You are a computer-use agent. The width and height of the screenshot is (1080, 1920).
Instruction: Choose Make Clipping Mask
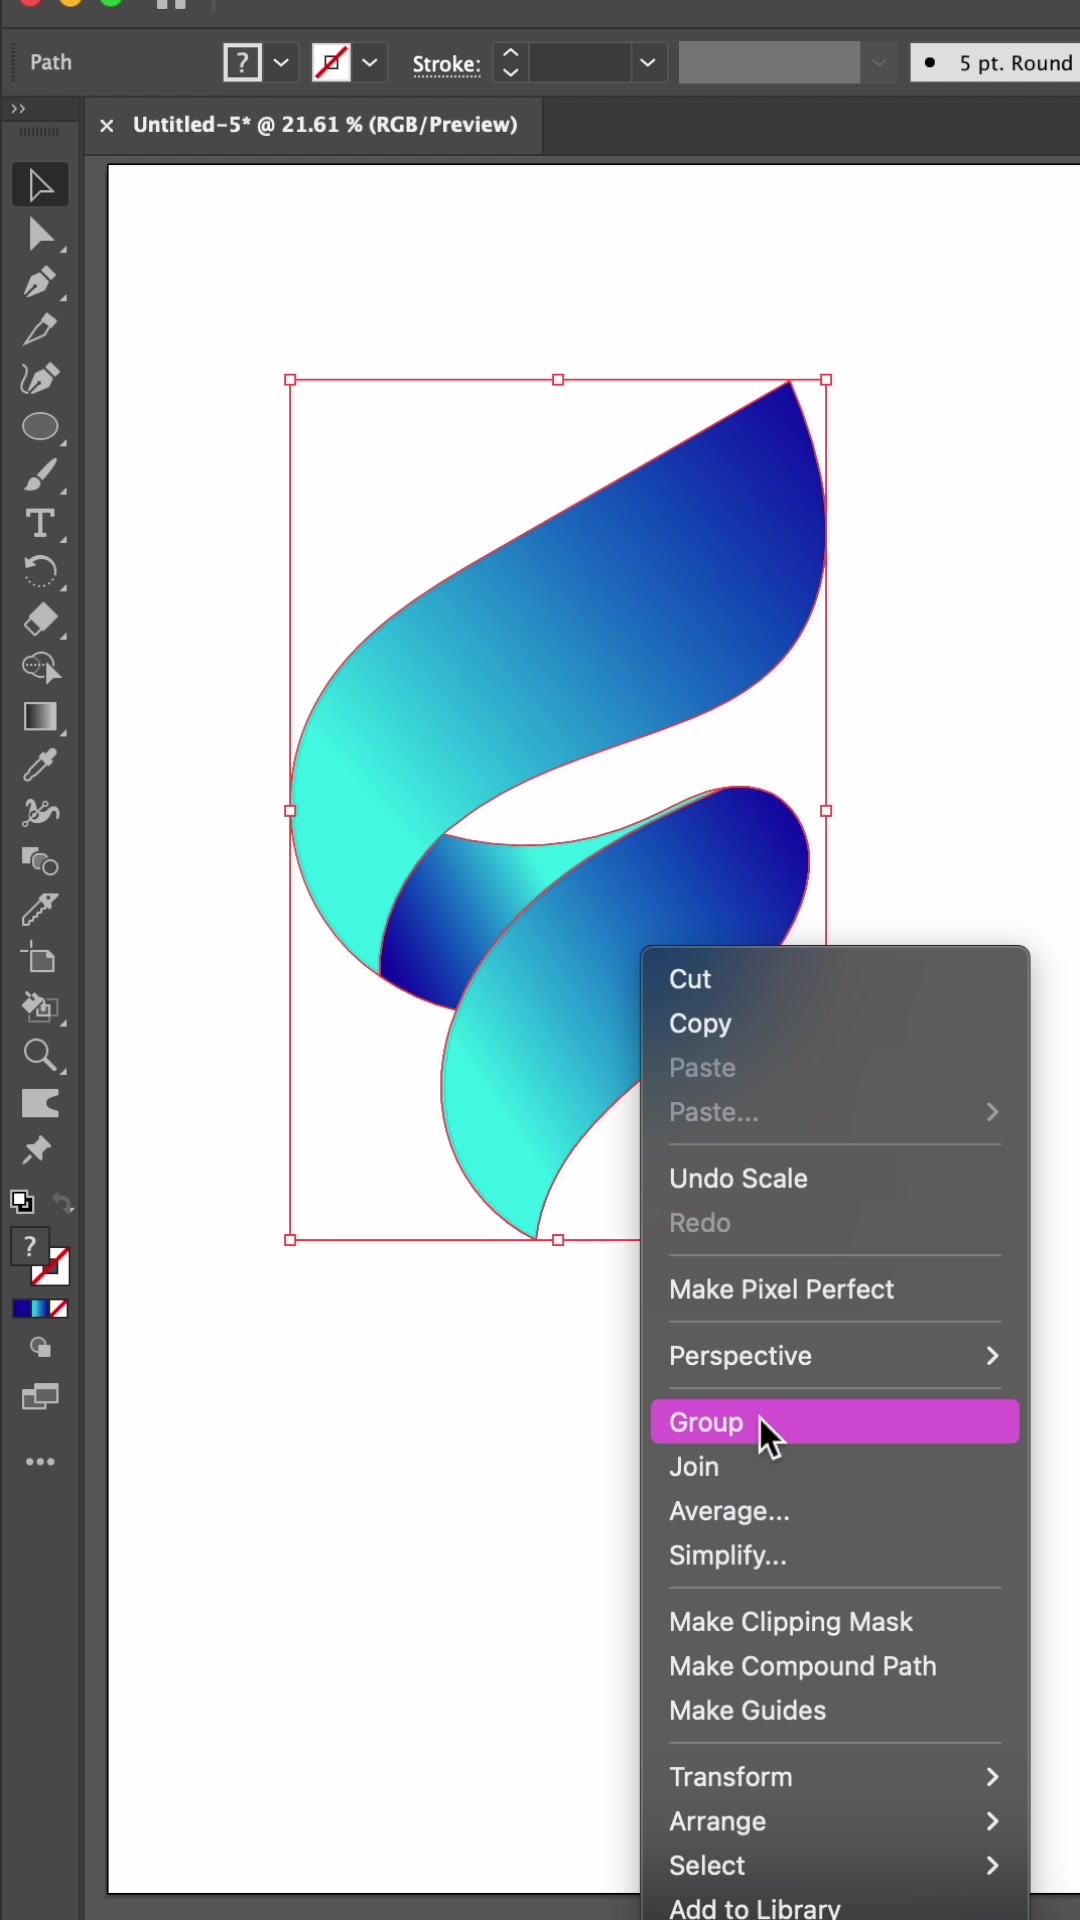click(835, 1622)
